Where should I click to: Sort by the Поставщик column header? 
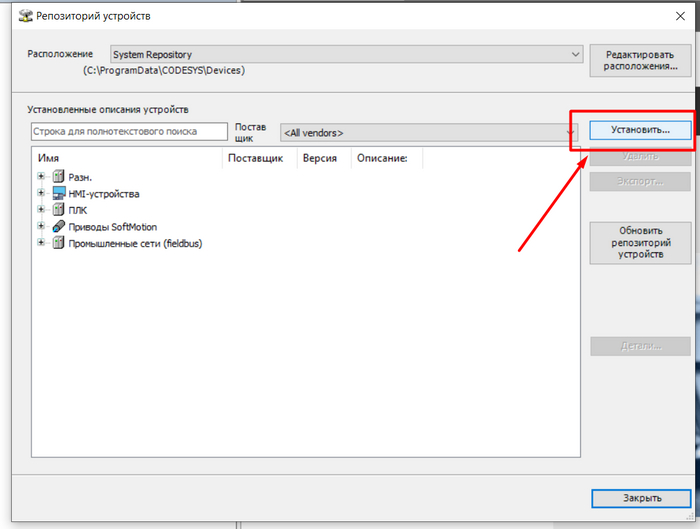point(259,158)
